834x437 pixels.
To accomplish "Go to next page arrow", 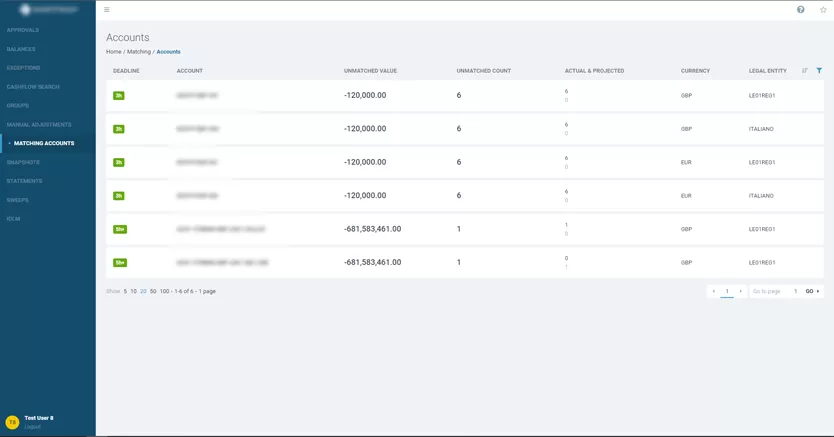I will coord(741,291).
